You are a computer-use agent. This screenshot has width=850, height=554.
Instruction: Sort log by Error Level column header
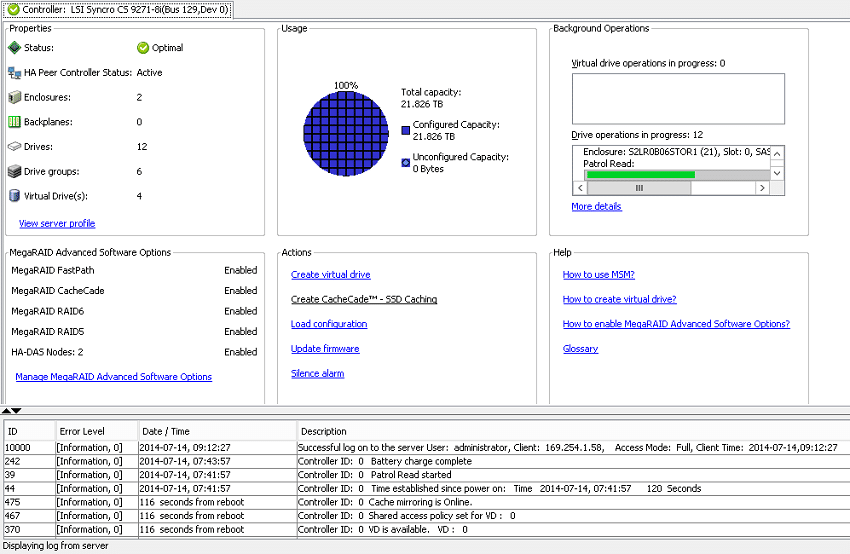tap(97, 431)
